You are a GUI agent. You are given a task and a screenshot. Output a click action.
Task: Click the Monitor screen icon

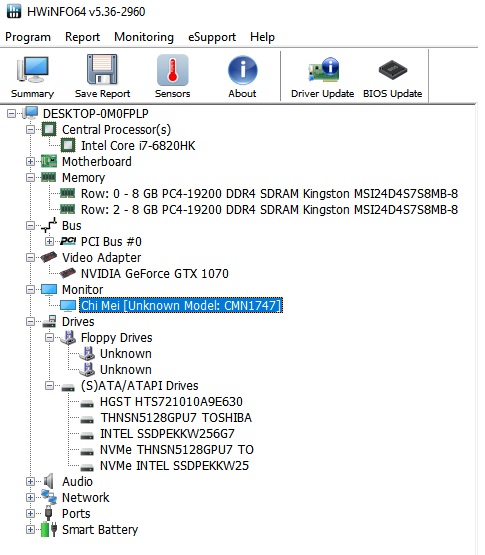click(49, 290)
